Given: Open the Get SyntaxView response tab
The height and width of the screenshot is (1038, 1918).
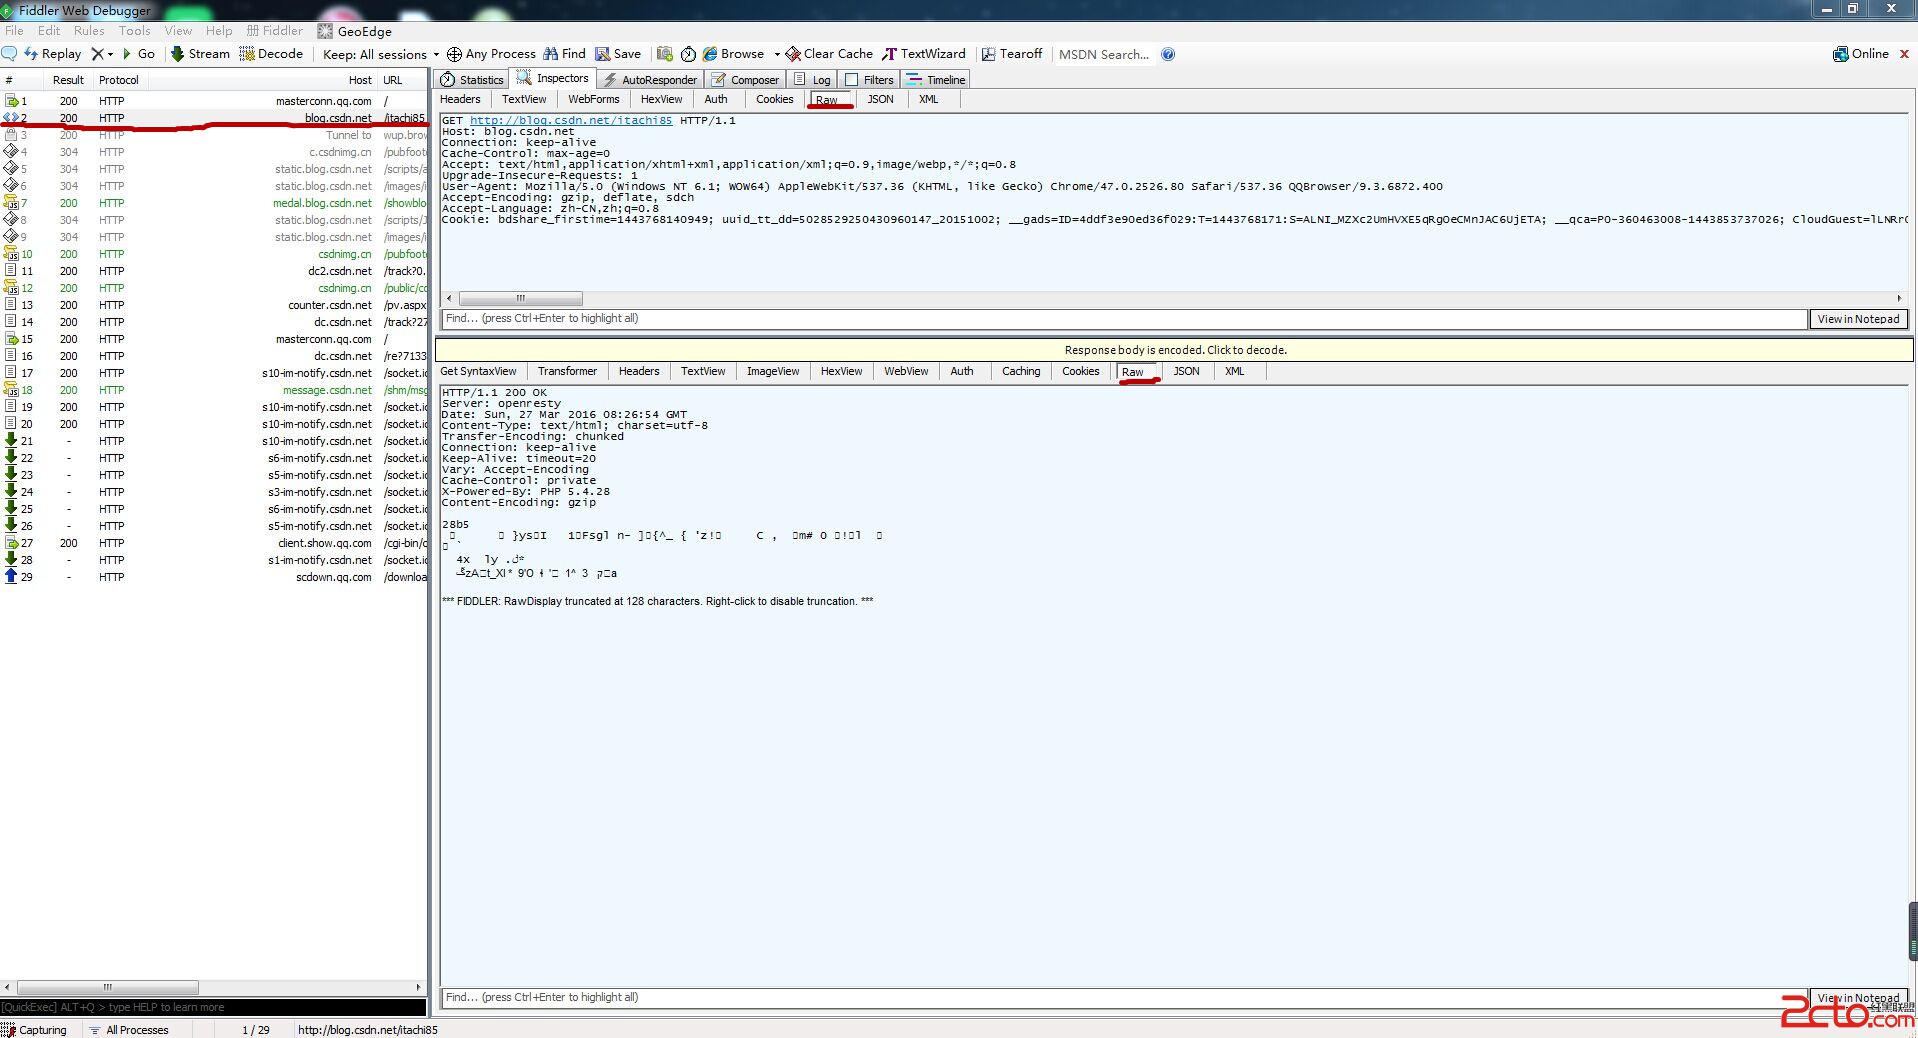Looking at the screenshot, I should 478,371.
